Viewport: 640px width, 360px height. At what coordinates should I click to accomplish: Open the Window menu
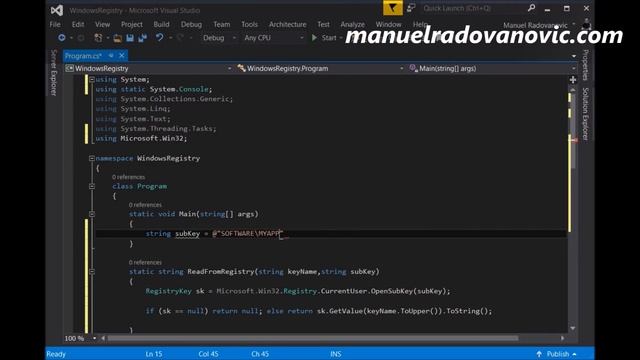389,24
